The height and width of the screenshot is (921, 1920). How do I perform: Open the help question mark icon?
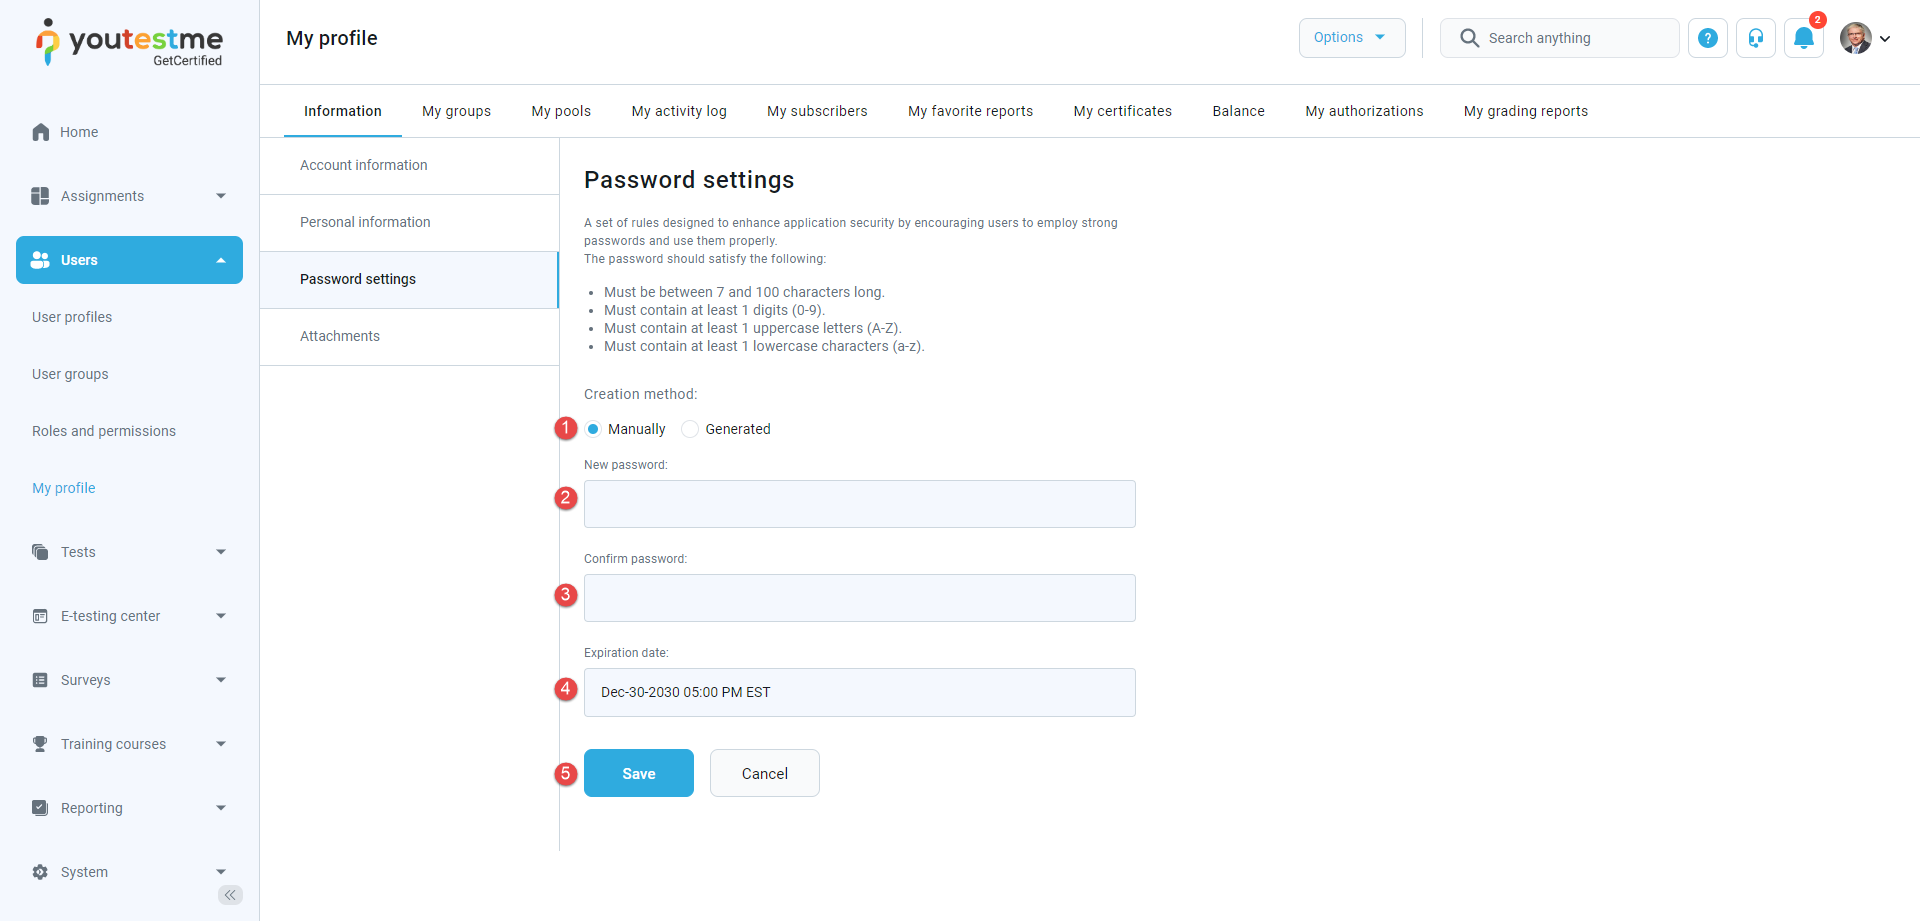tap(1708, 38)
